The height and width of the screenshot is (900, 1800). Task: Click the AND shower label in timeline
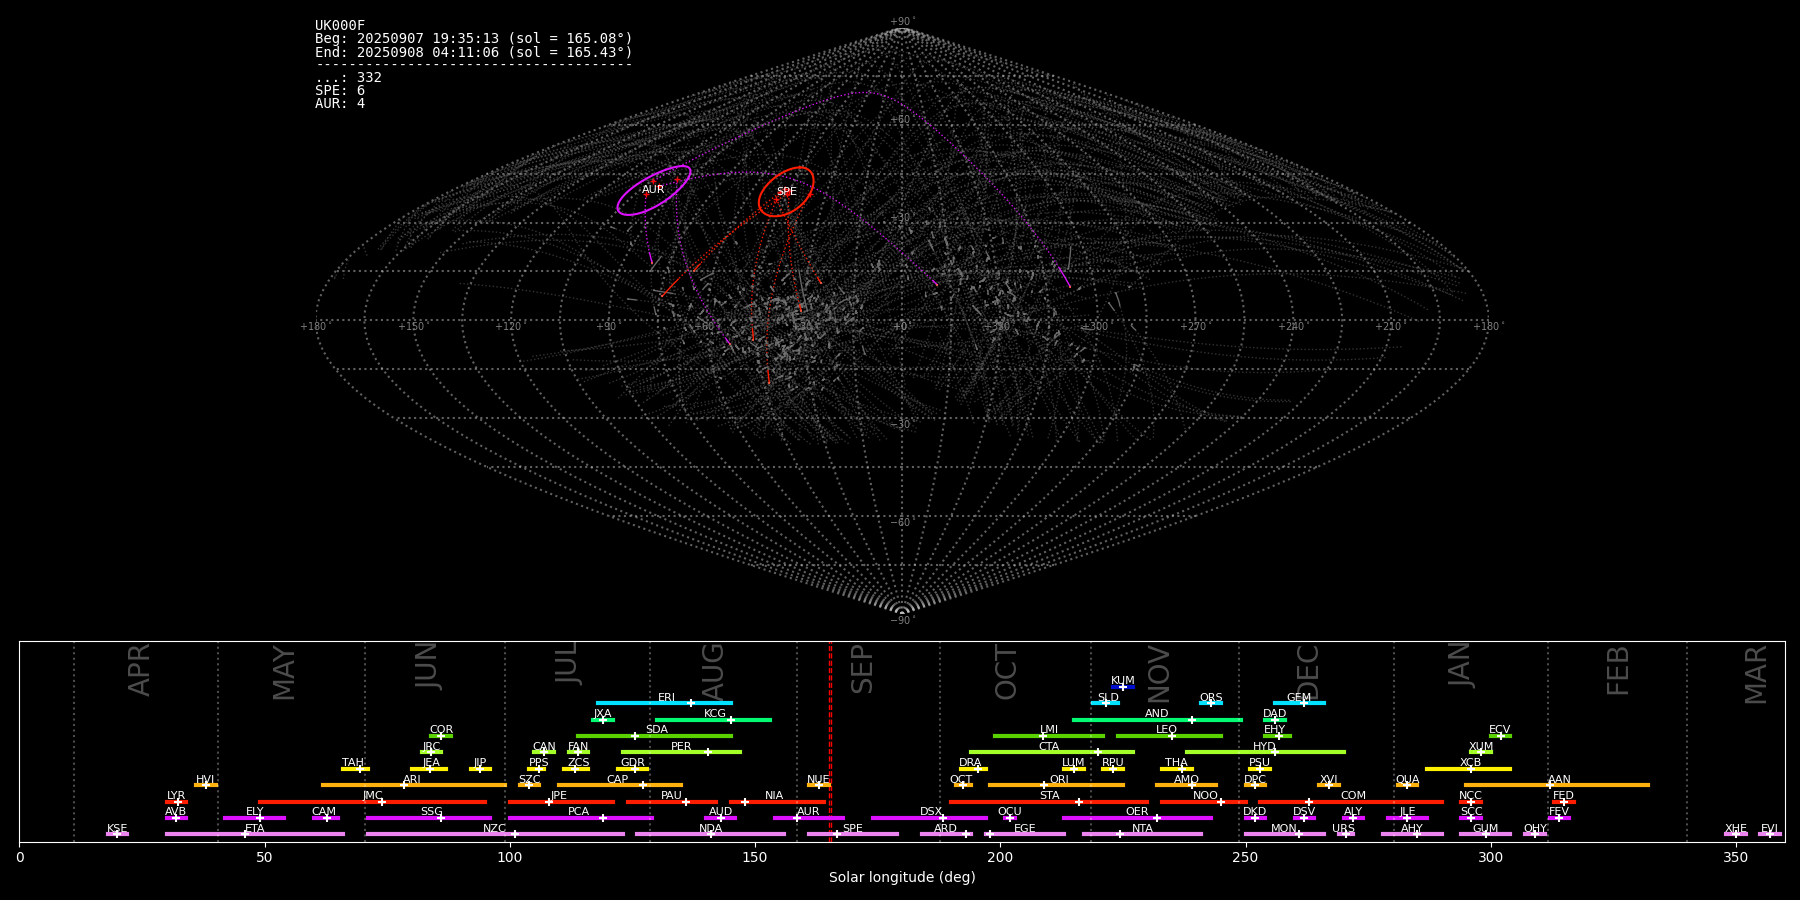pyautogui.click(x=1157, y=714)
